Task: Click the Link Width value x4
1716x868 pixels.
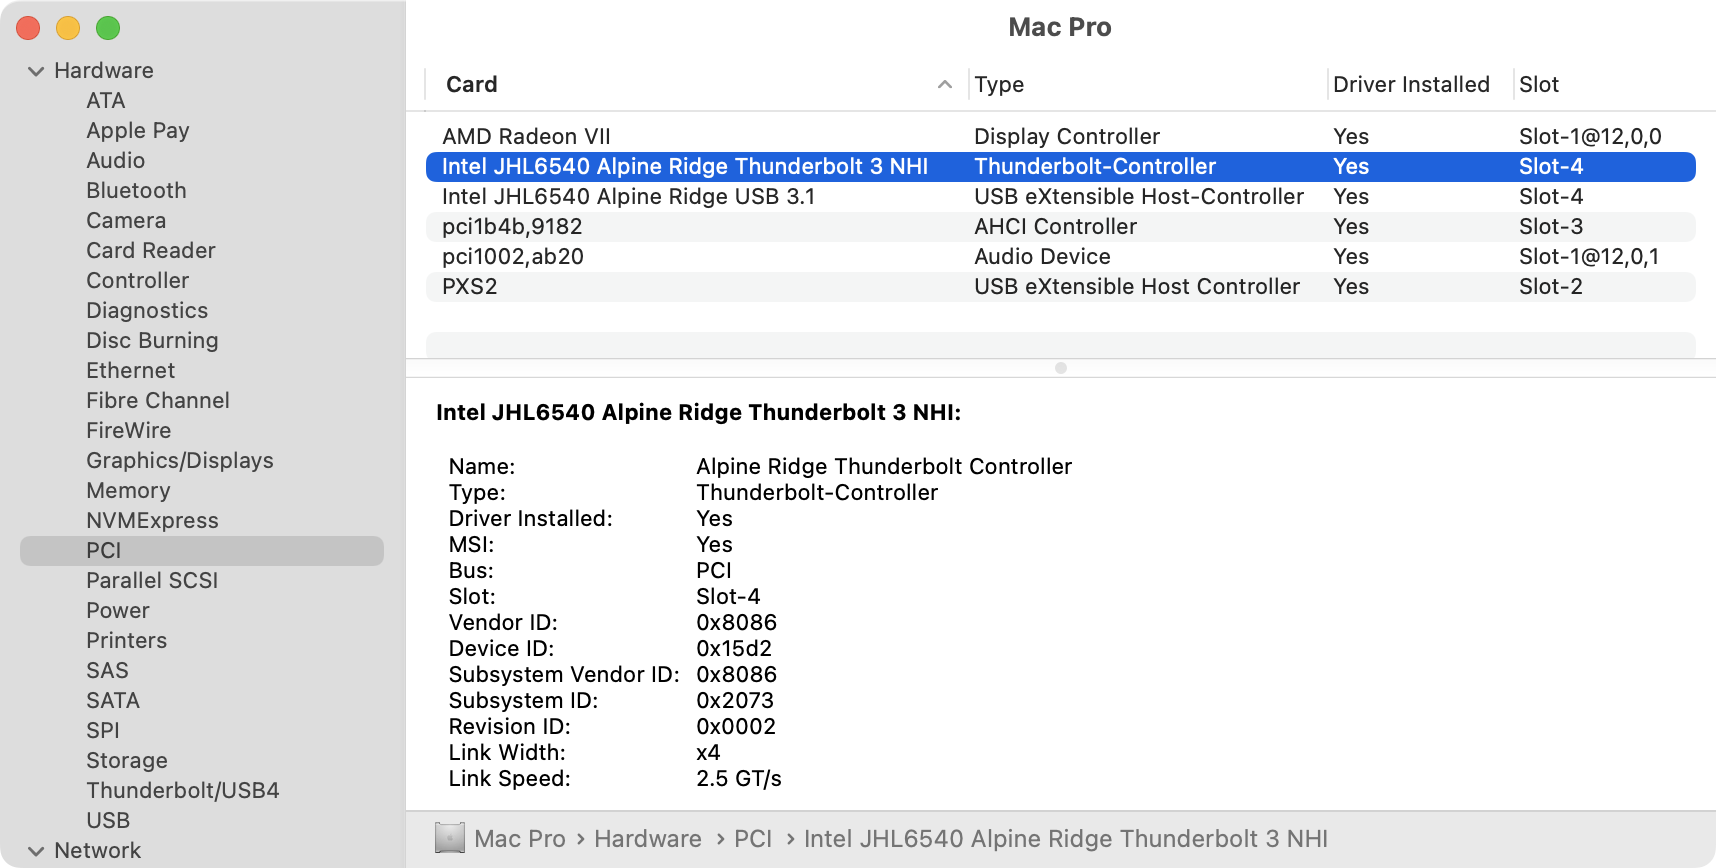Action: click(708, 753)
